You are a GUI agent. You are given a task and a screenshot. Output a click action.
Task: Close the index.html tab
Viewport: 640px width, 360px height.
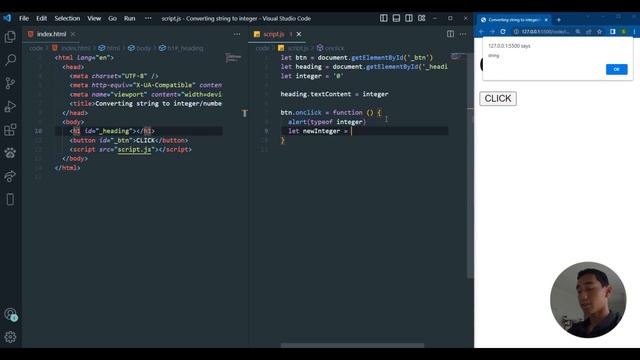[x=73, y=34]
